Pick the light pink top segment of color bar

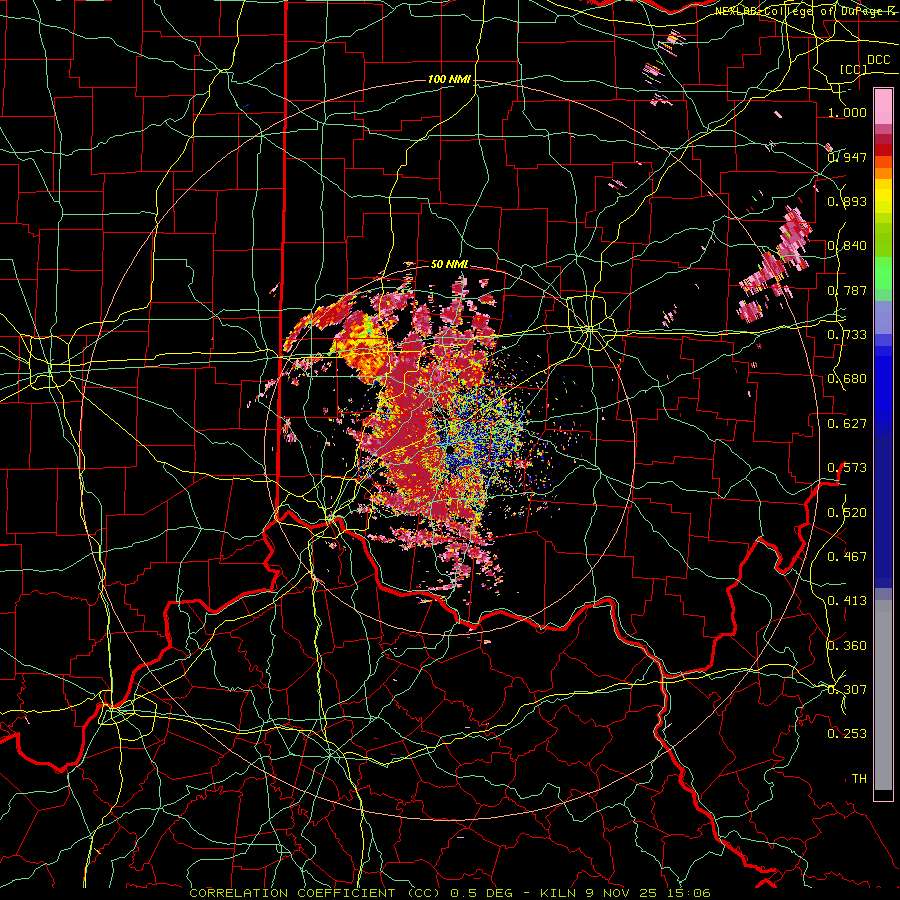(883, 106)
